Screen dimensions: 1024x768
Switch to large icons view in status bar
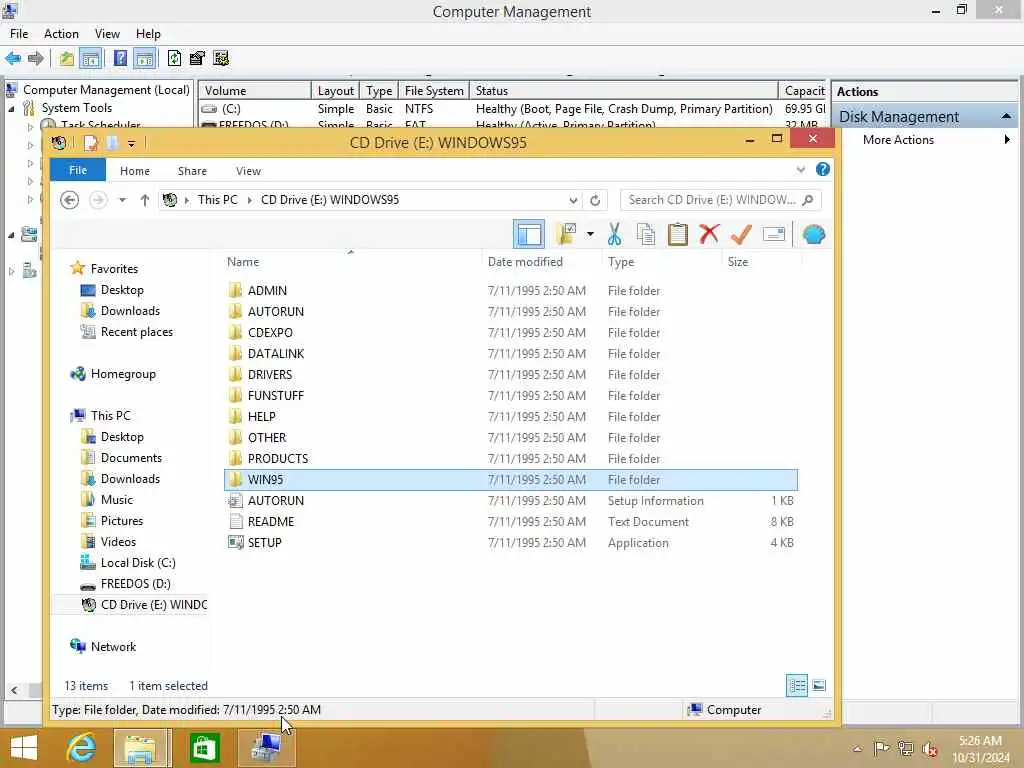[x=819, y=685]
